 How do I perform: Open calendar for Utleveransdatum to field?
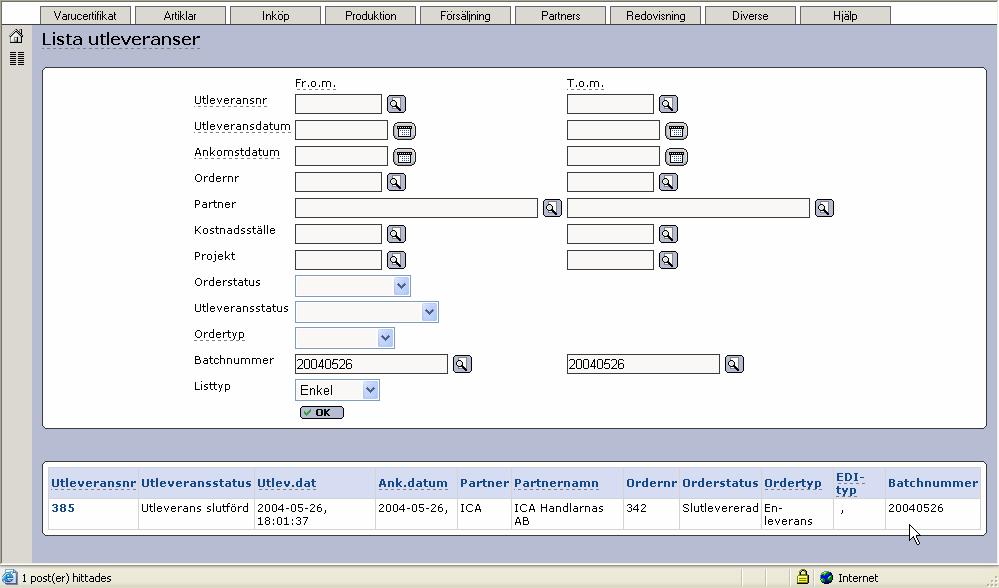click(x=677, y=131)
